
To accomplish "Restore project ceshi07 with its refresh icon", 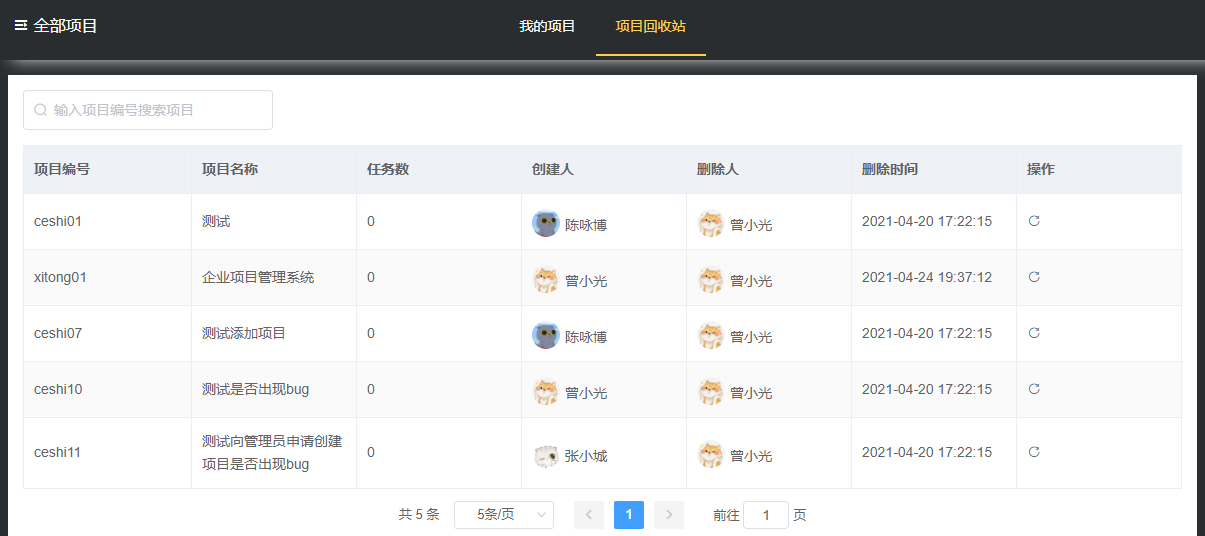I will point(1034,333).
